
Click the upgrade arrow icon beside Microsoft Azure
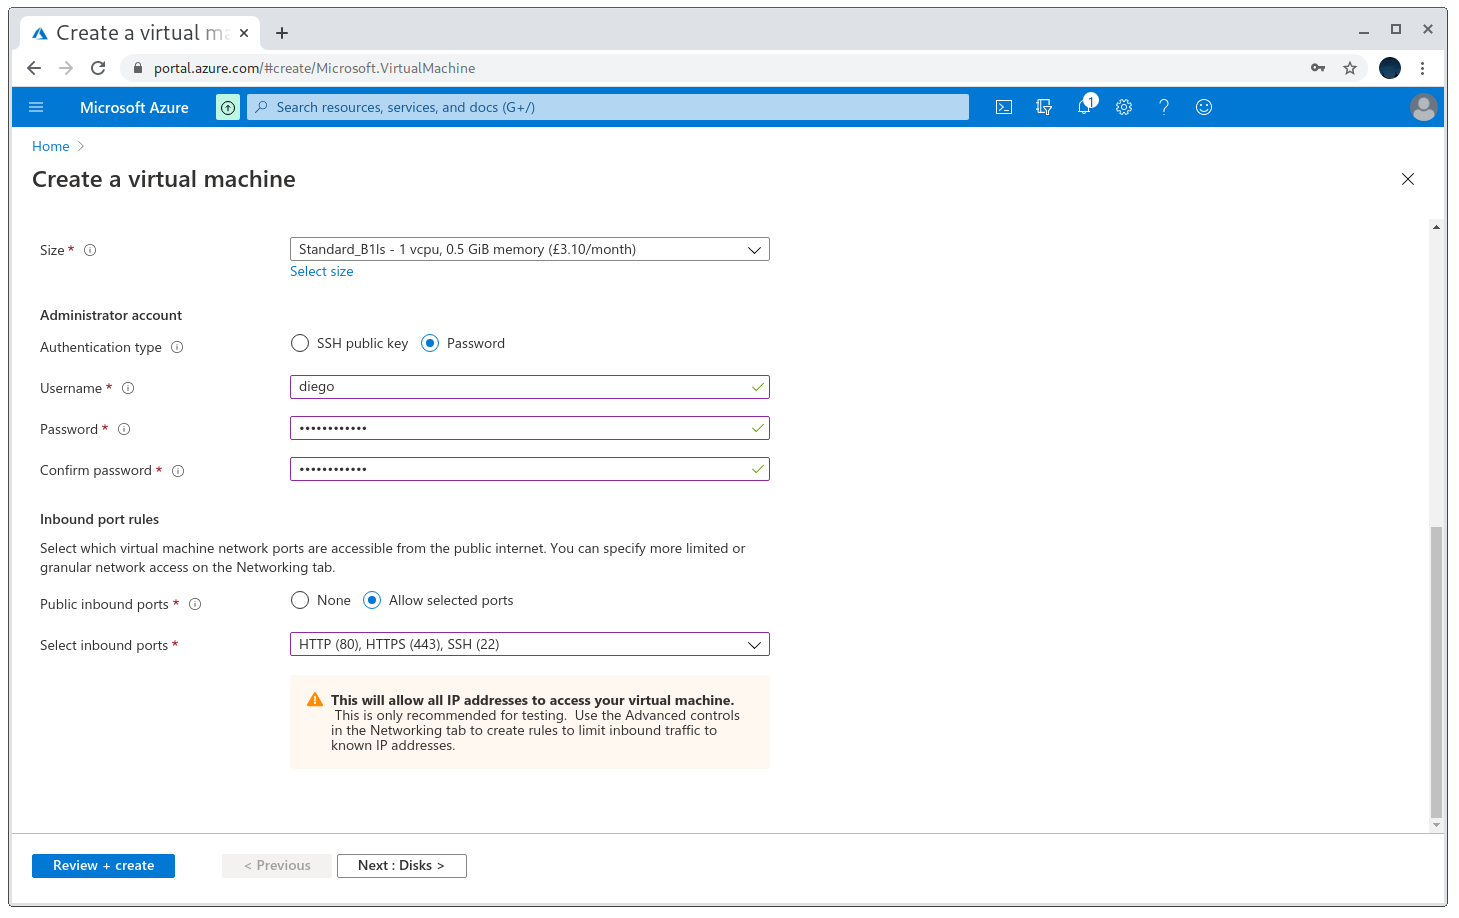[228, 107]
